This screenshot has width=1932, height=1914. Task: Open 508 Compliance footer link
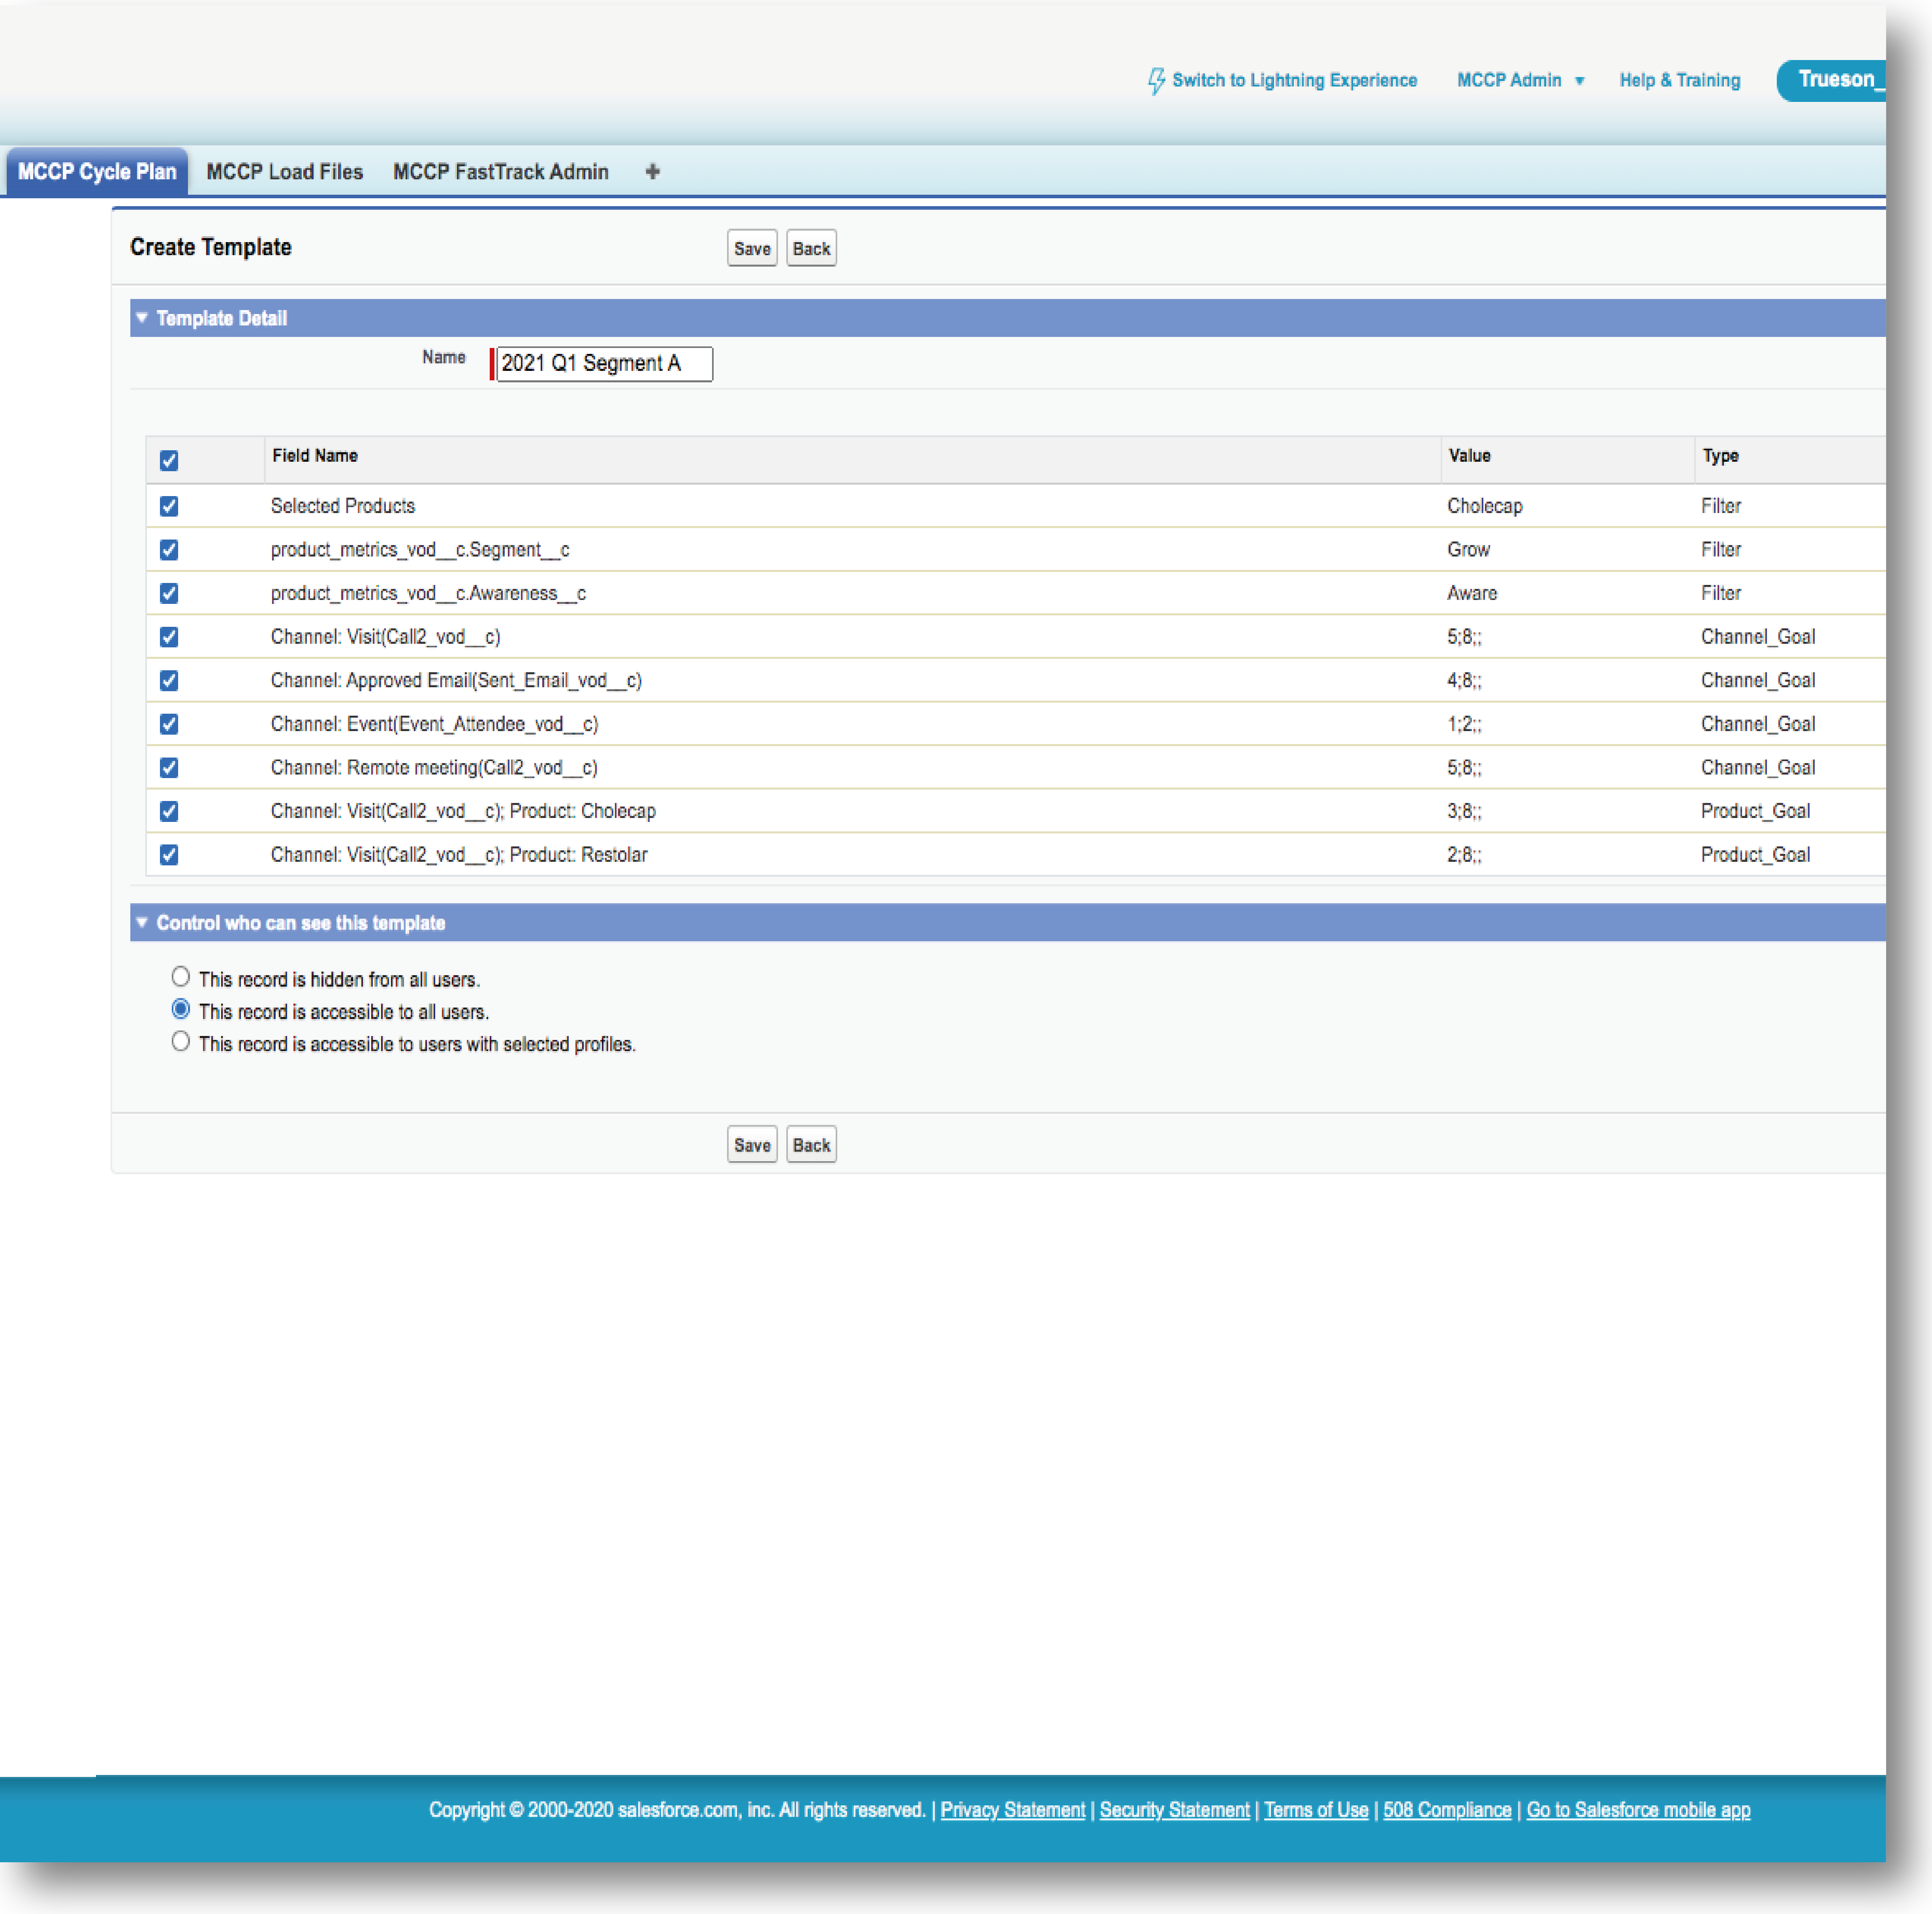(1447, 1810)
